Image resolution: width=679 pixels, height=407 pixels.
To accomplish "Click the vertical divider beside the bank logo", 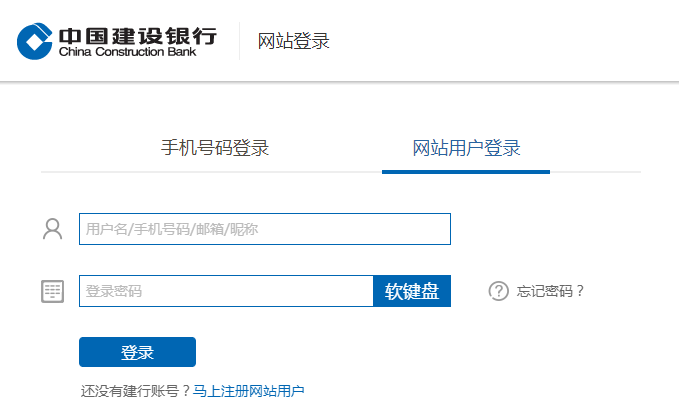I will tap(240, 41).
